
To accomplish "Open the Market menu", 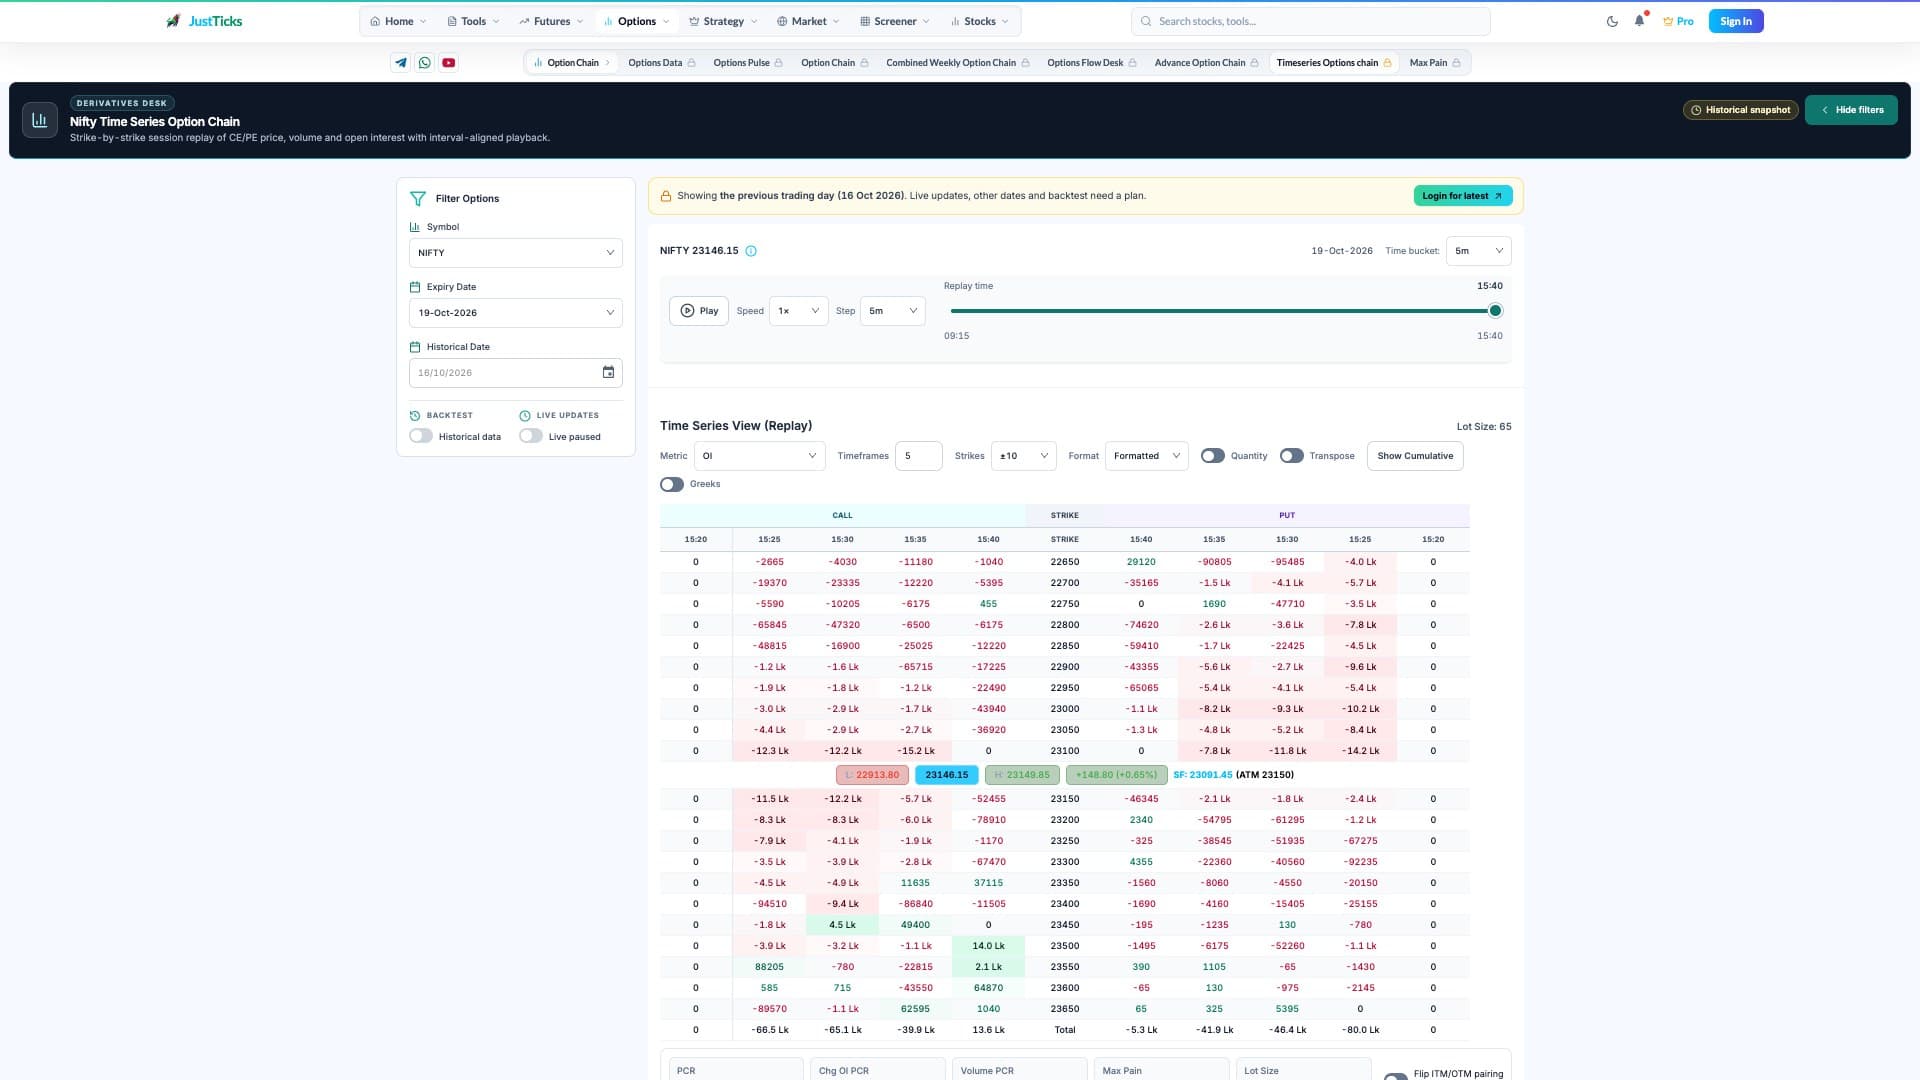I will coord(809,21).
